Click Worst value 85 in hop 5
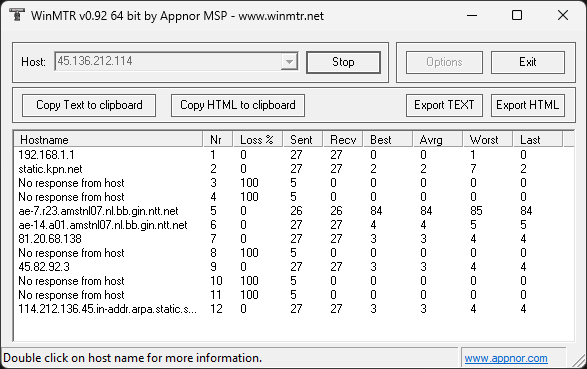 click(x=476, y=211)
